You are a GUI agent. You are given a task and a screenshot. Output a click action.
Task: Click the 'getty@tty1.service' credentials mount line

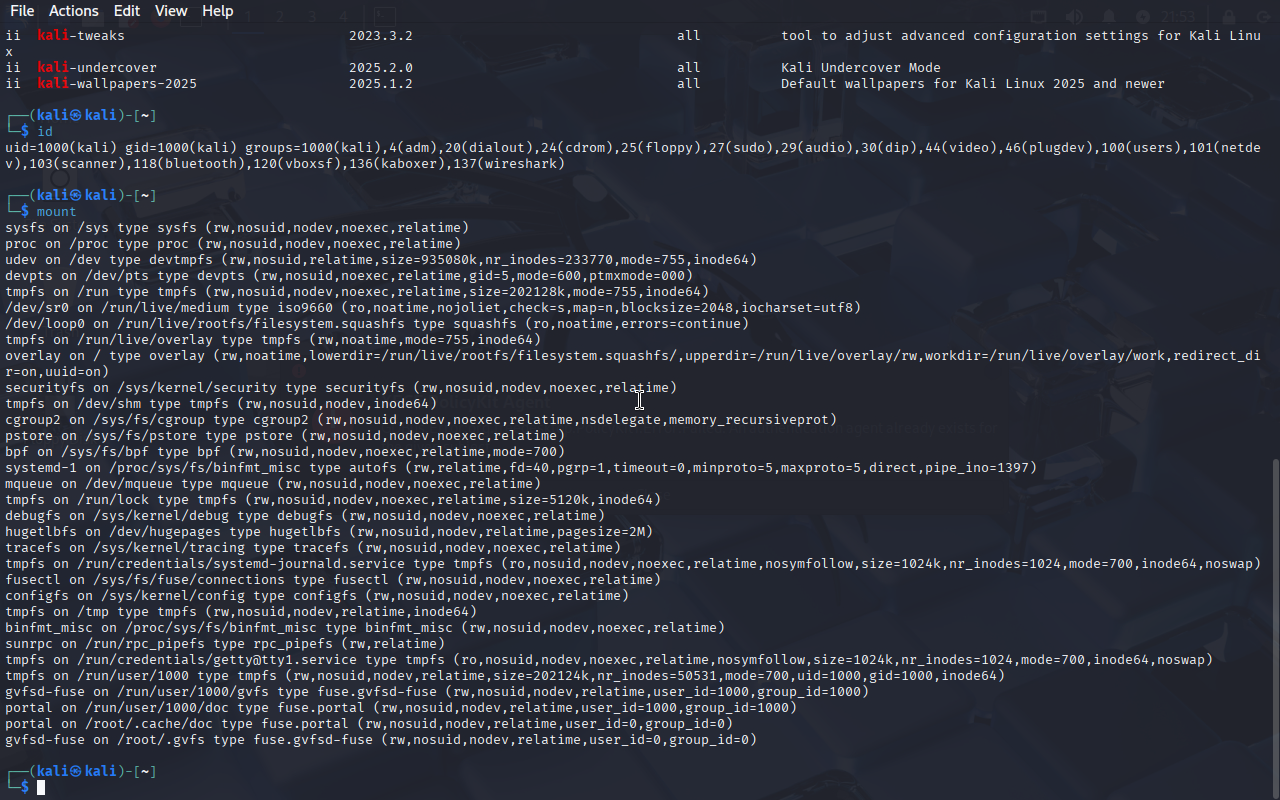click(609, 660)
